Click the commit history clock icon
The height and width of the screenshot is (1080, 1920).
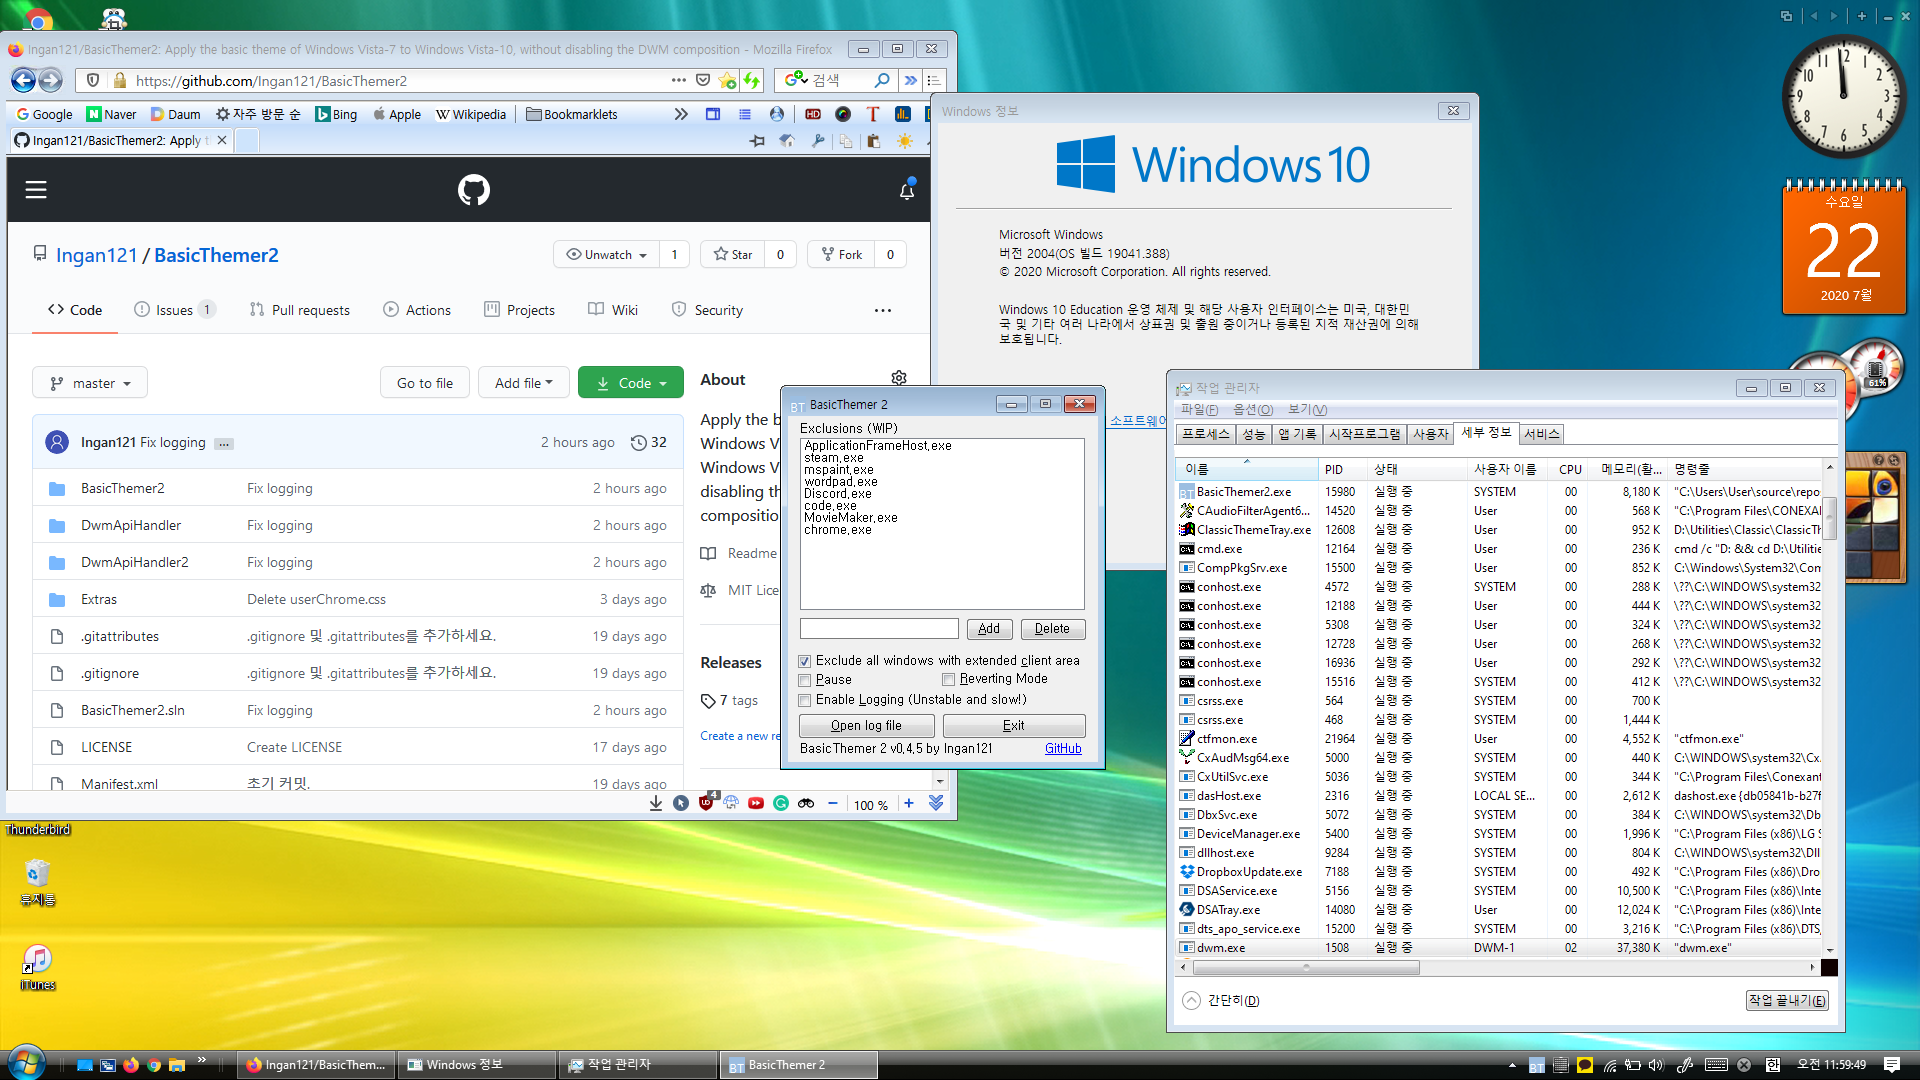(x=639, y=442)
